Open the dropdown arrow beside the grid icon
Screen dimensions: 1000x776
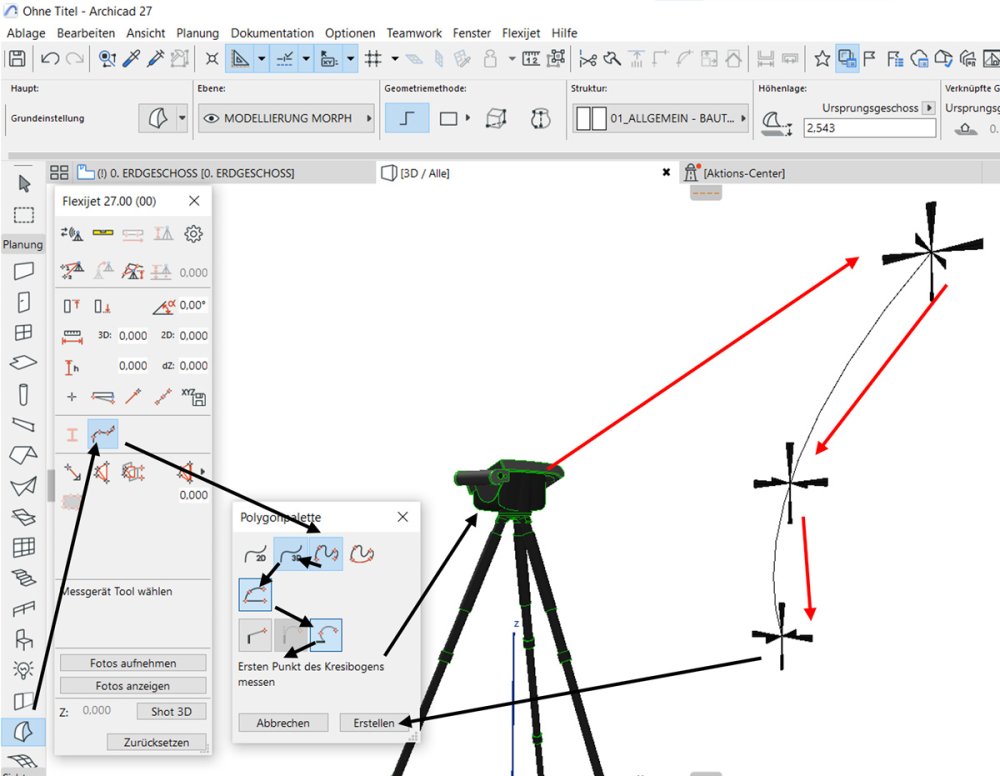(395, 59)
